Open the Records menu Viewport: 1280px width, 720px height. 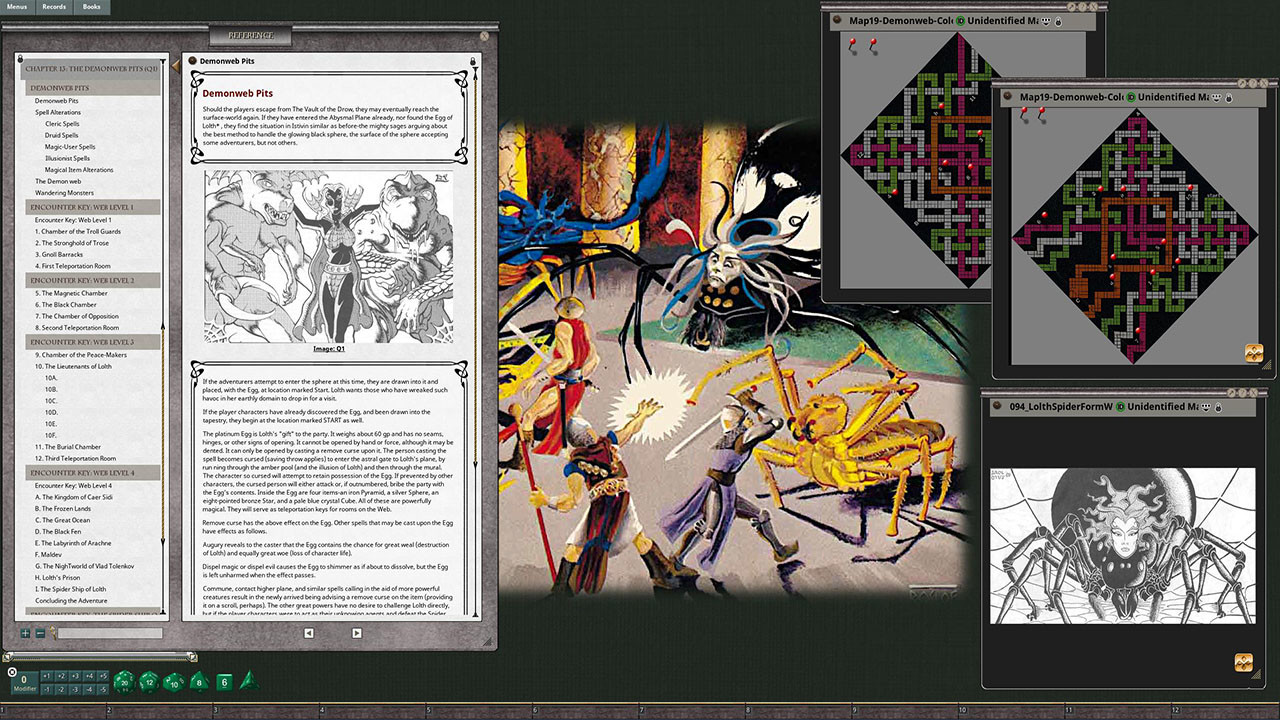(54, 7)
